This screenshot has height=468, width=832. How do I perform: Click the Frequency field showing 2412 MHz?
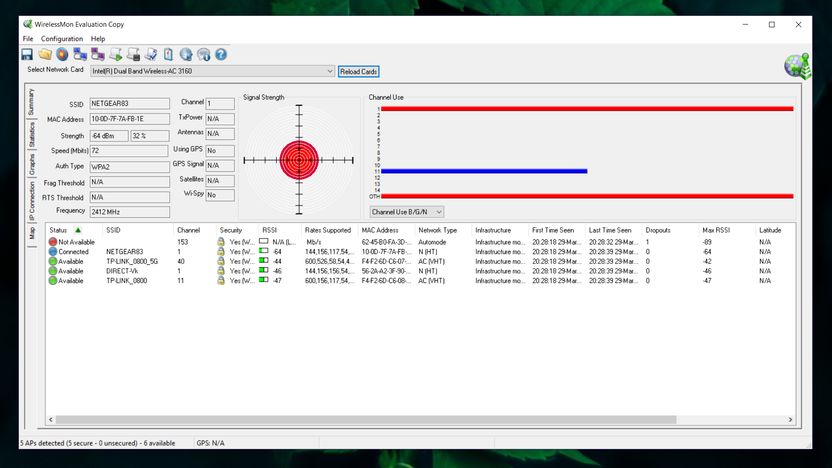(x=129, y=212)
